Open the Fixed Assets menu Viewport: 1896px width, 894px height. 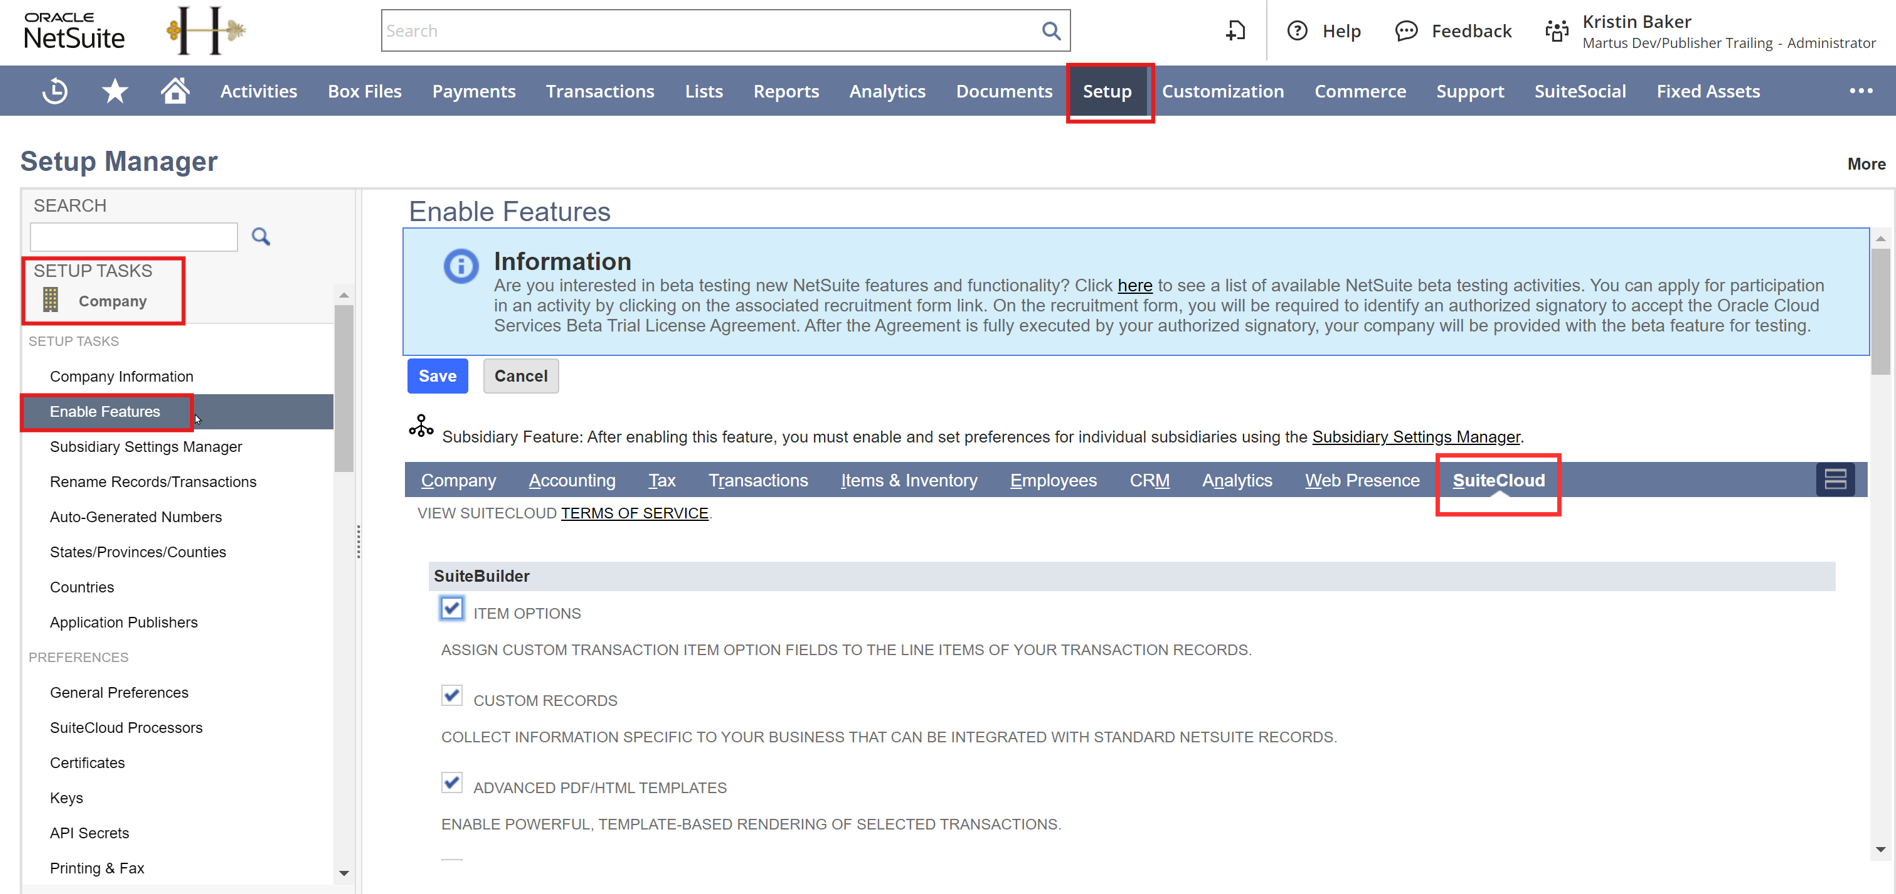click(x=1708, y=91)
